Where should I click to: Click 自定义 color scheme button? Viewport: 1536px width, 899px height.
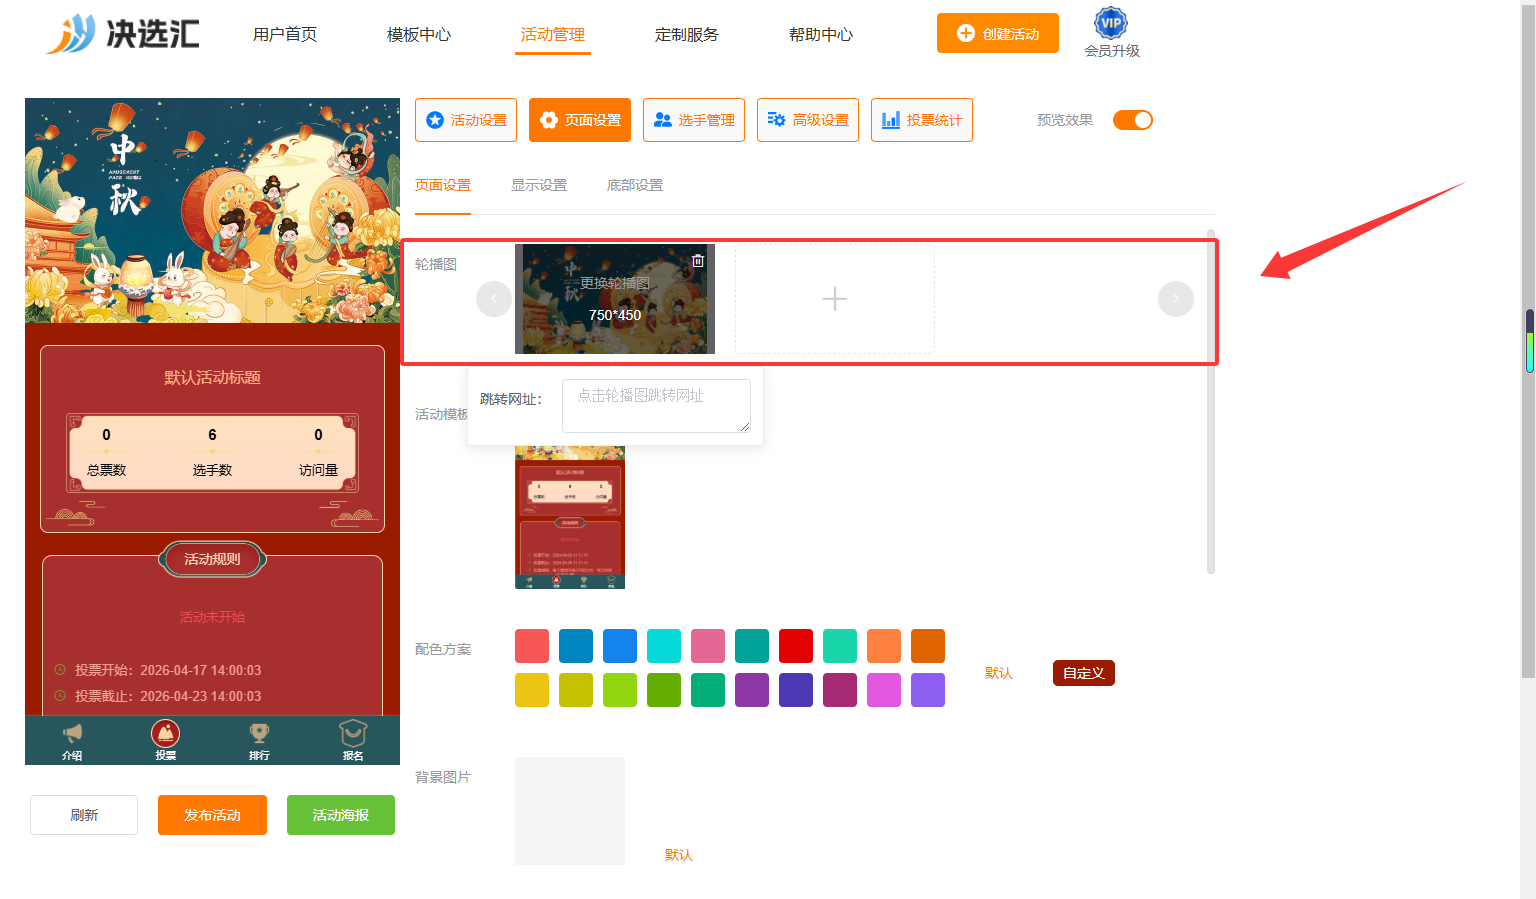1084,673
